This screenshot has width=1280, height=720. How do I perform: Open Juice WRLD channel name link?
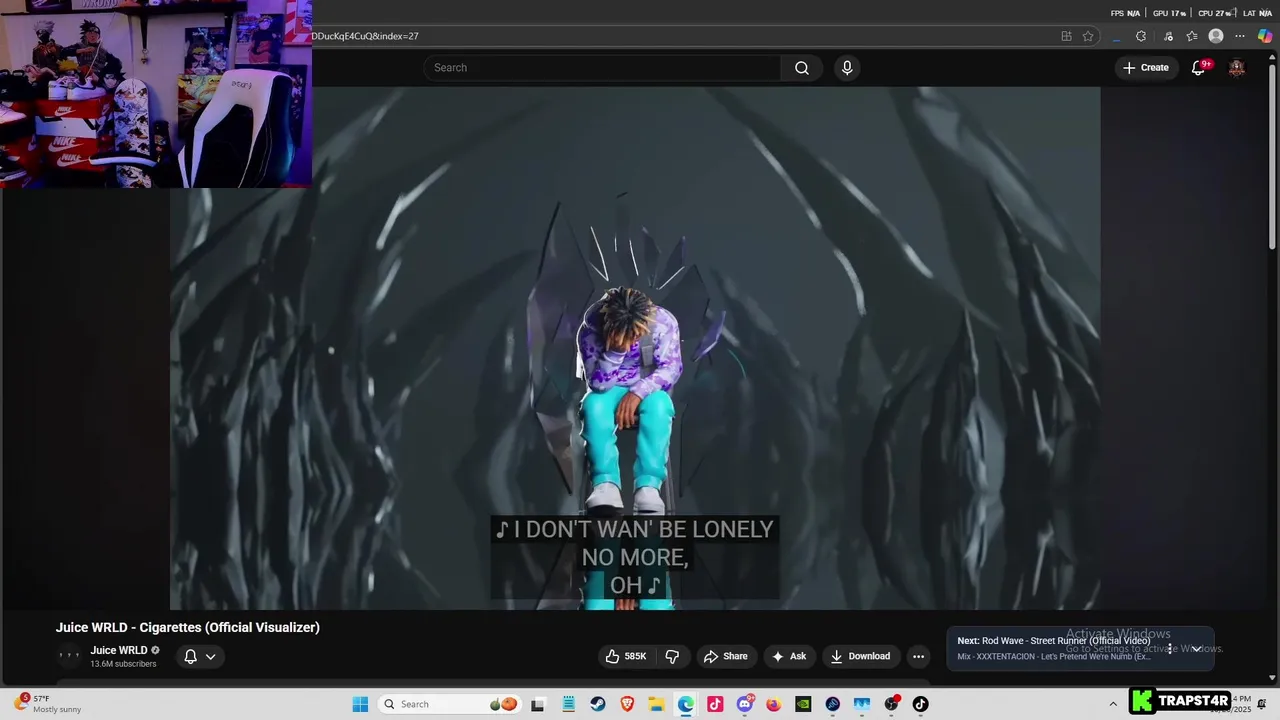(x=119, y=650)
